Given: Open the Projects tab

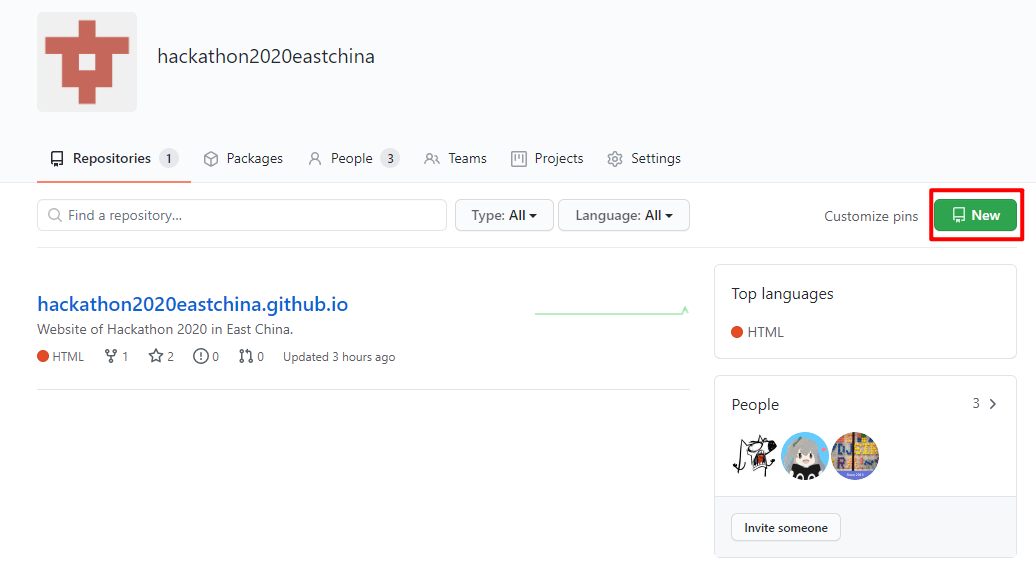Looking at the screenshot, I should pos(547,159).
